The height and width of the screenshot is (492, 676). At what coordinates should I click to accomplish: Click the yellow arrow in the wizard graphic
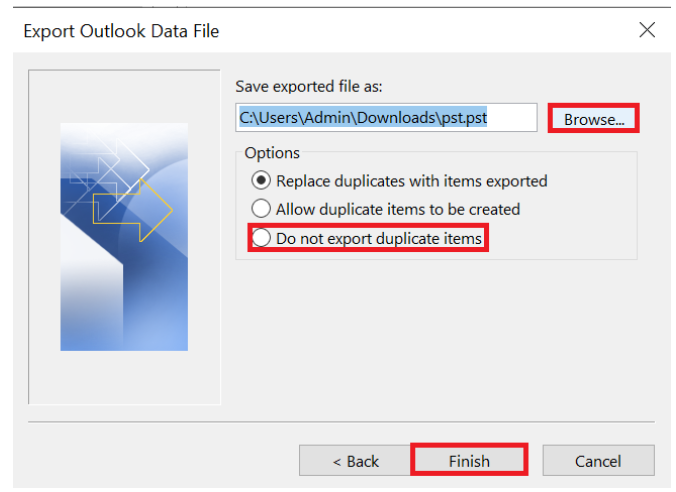click(133, 210)
